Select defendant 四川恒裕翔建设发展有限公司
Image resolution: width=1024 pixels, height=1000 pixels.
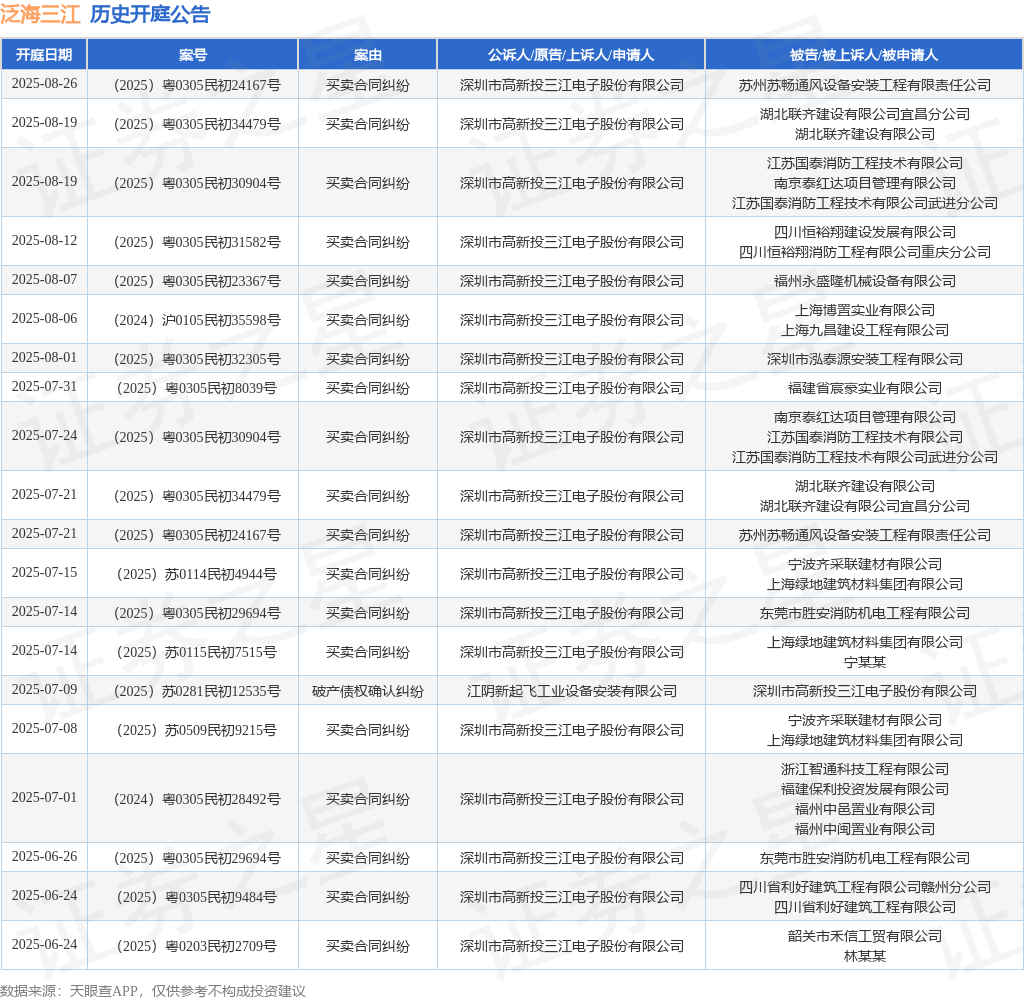click(865, 232)
